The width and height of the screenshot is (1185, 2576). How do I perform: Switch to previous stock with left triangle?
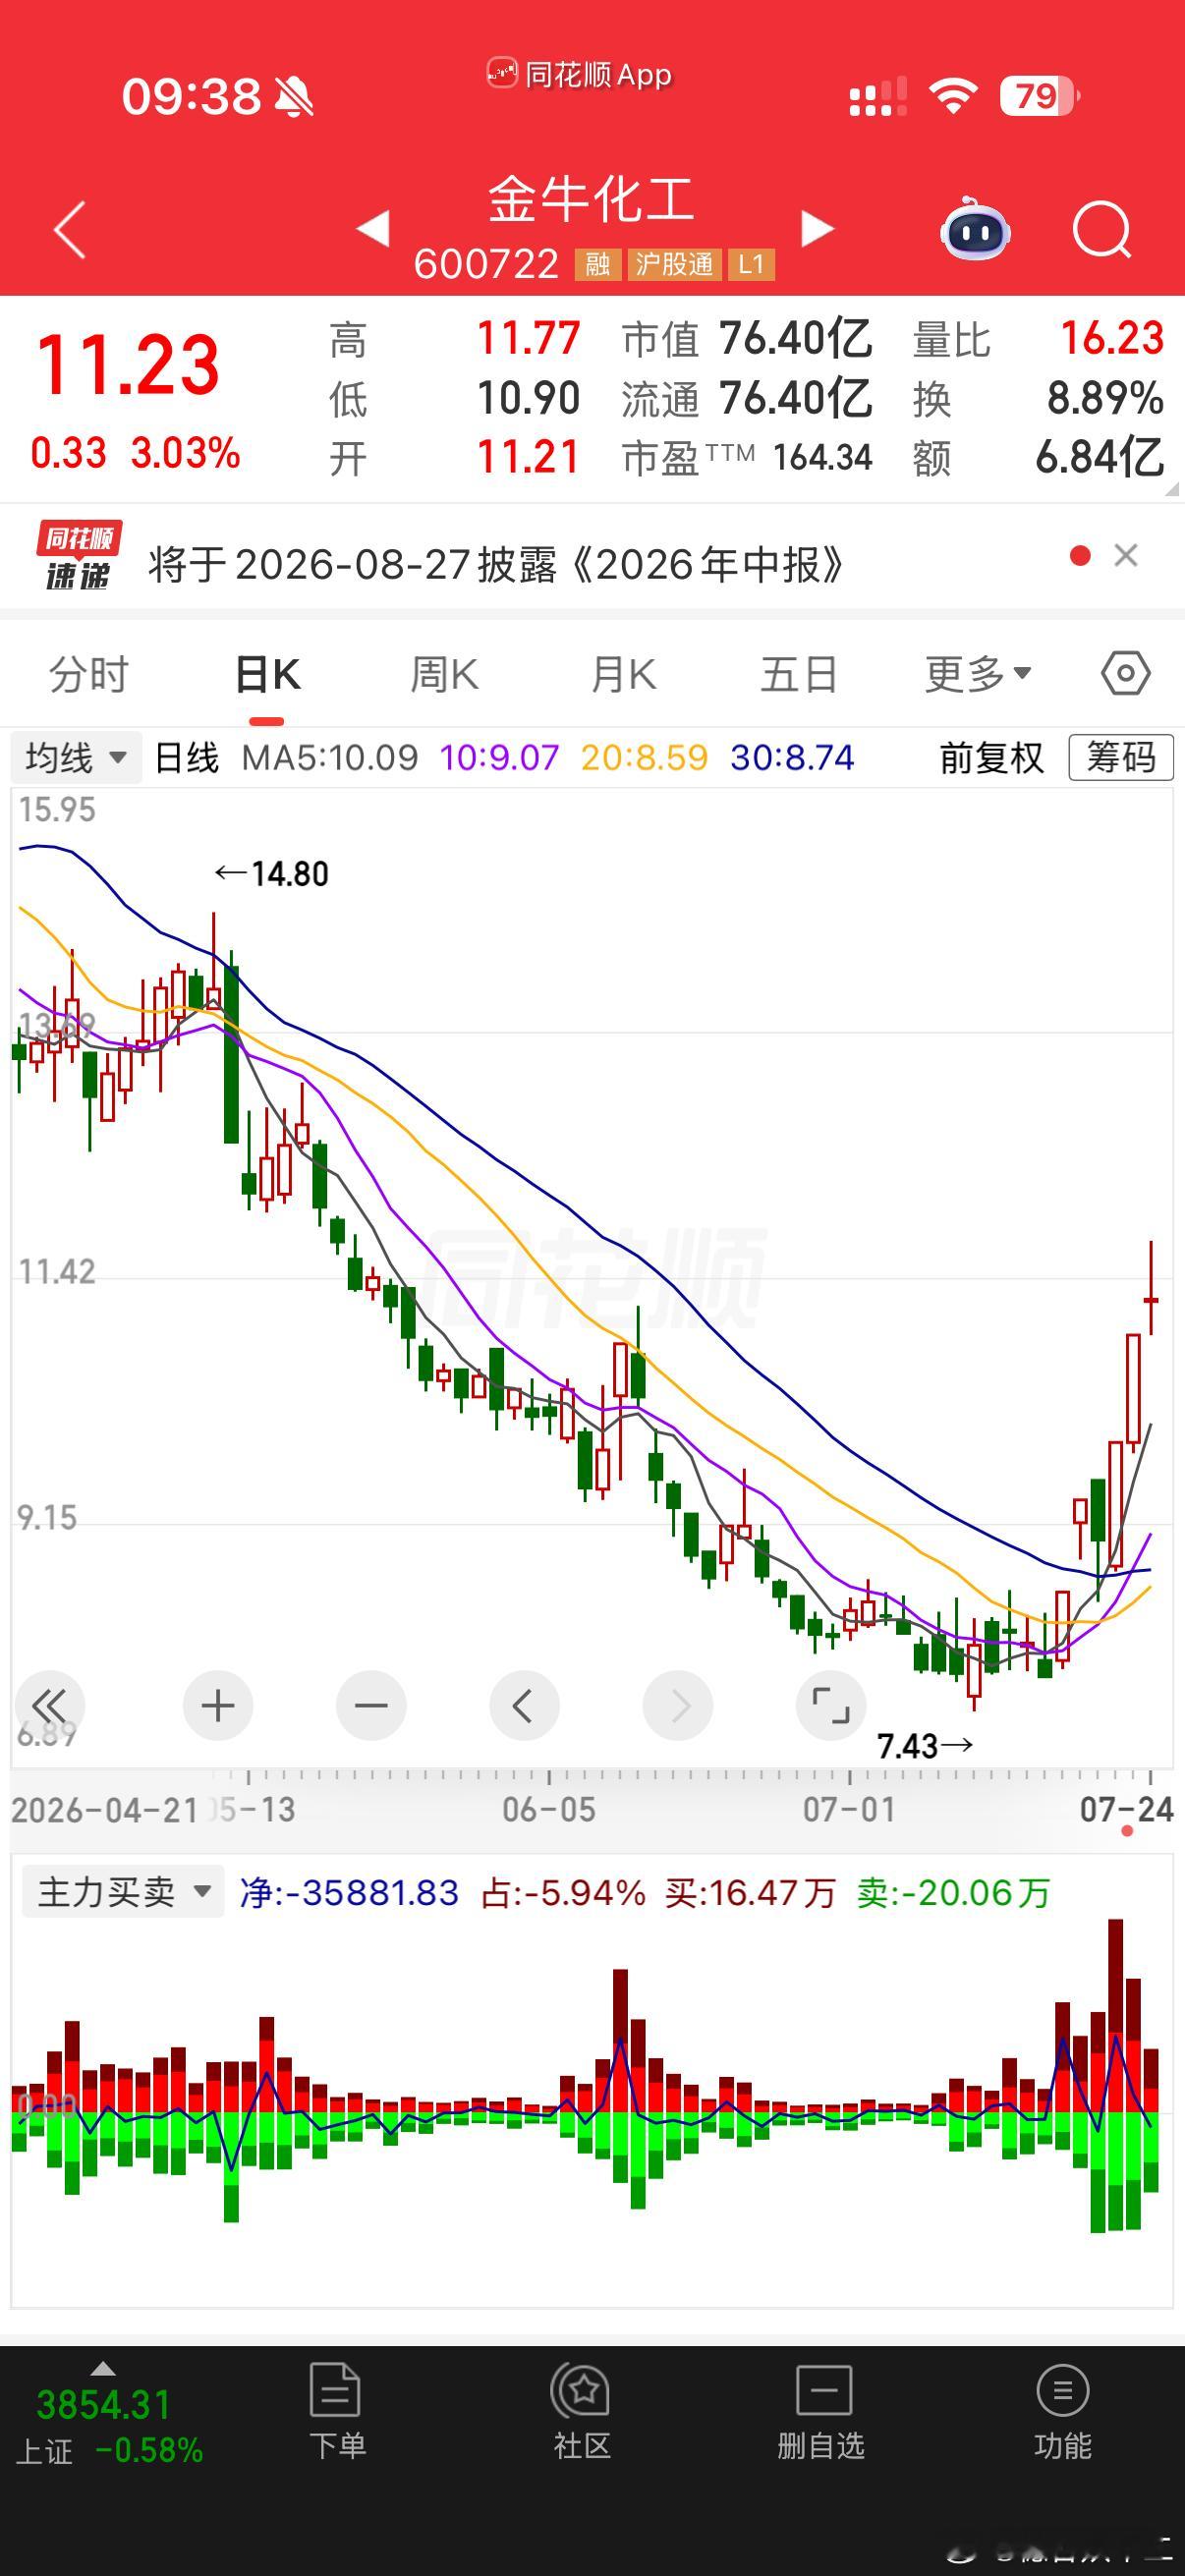click(373, 228)
